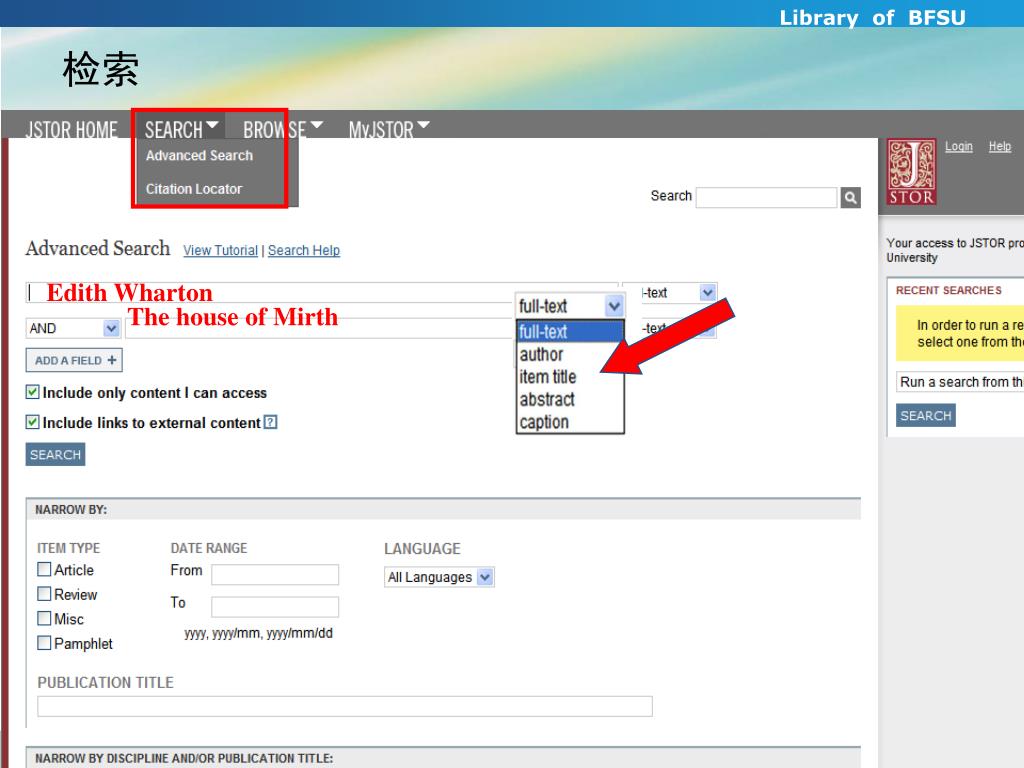Screen dimensions: 1024x768
Task: Click the Run a search from field
Action: coord(960,382)
